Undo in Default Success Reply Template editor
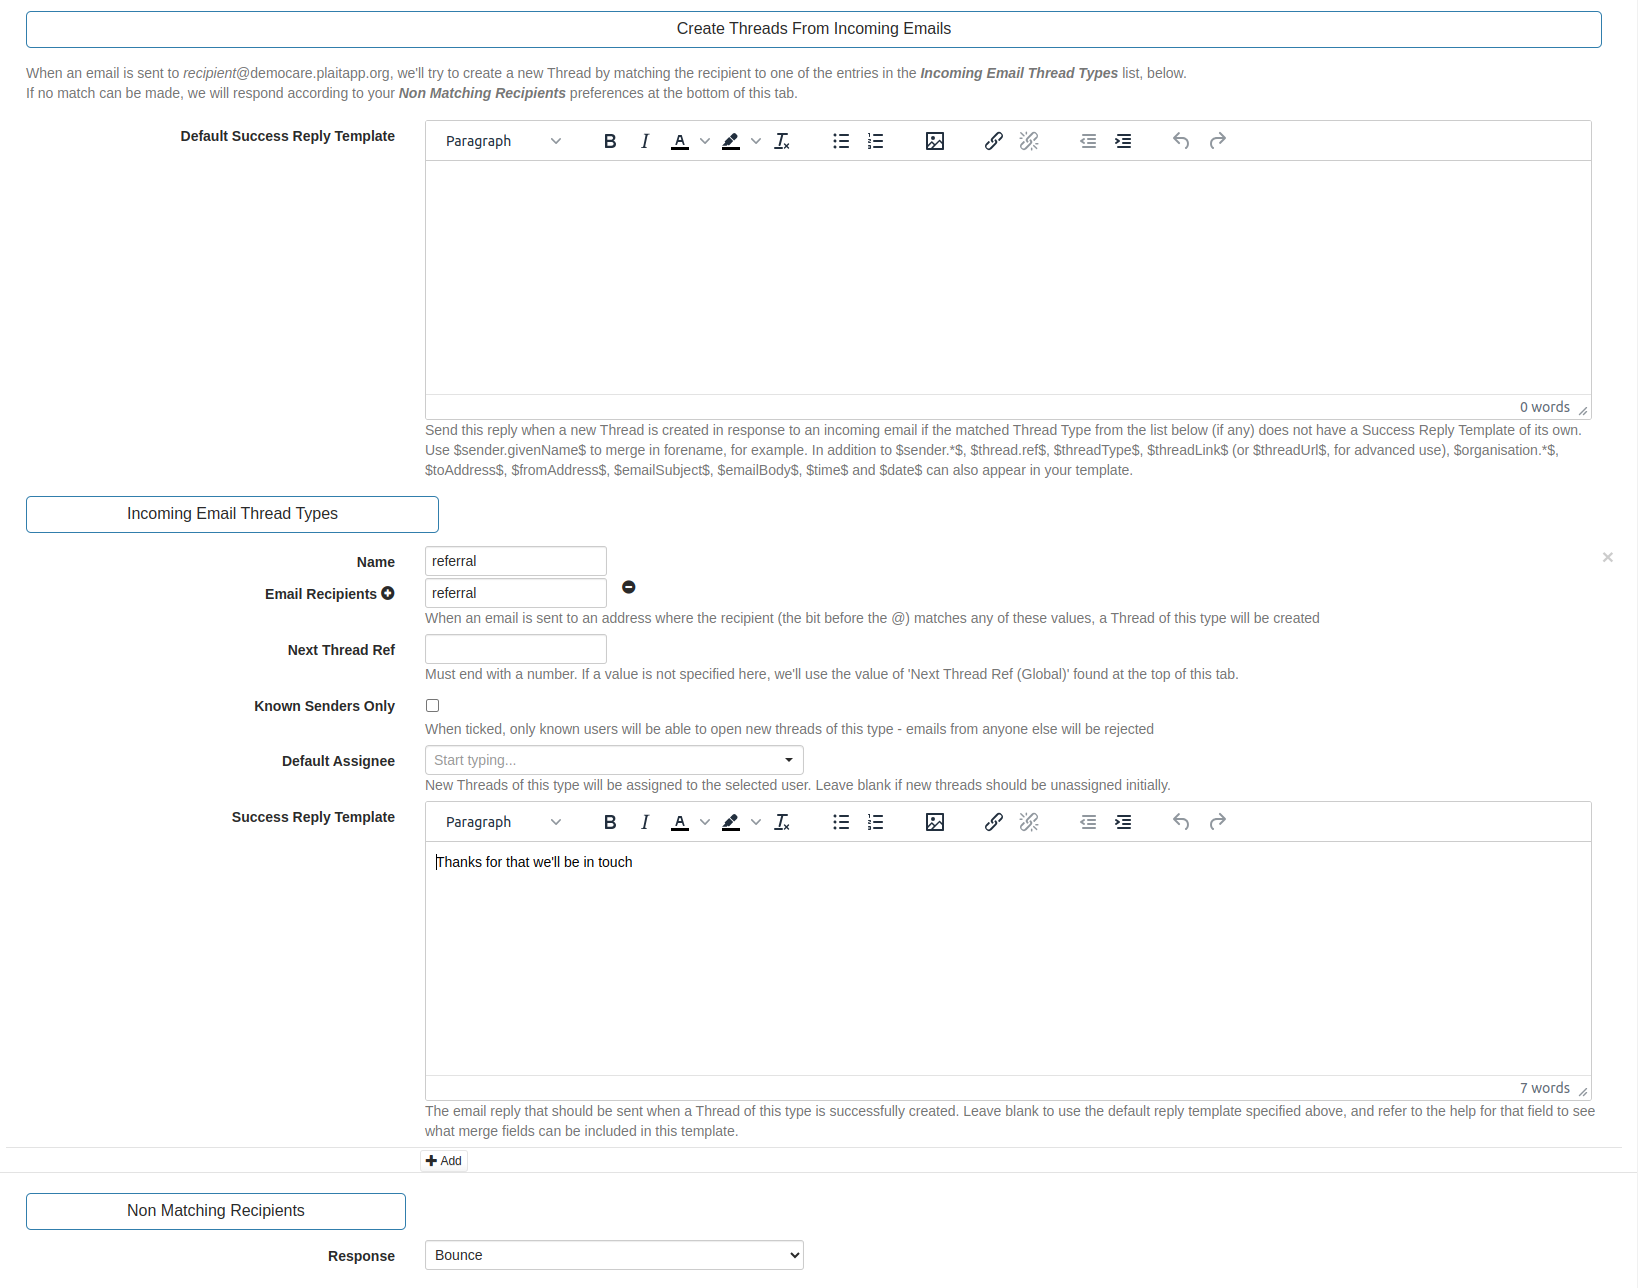This screenshot has height=1288, width=1638. [1181, 141]
